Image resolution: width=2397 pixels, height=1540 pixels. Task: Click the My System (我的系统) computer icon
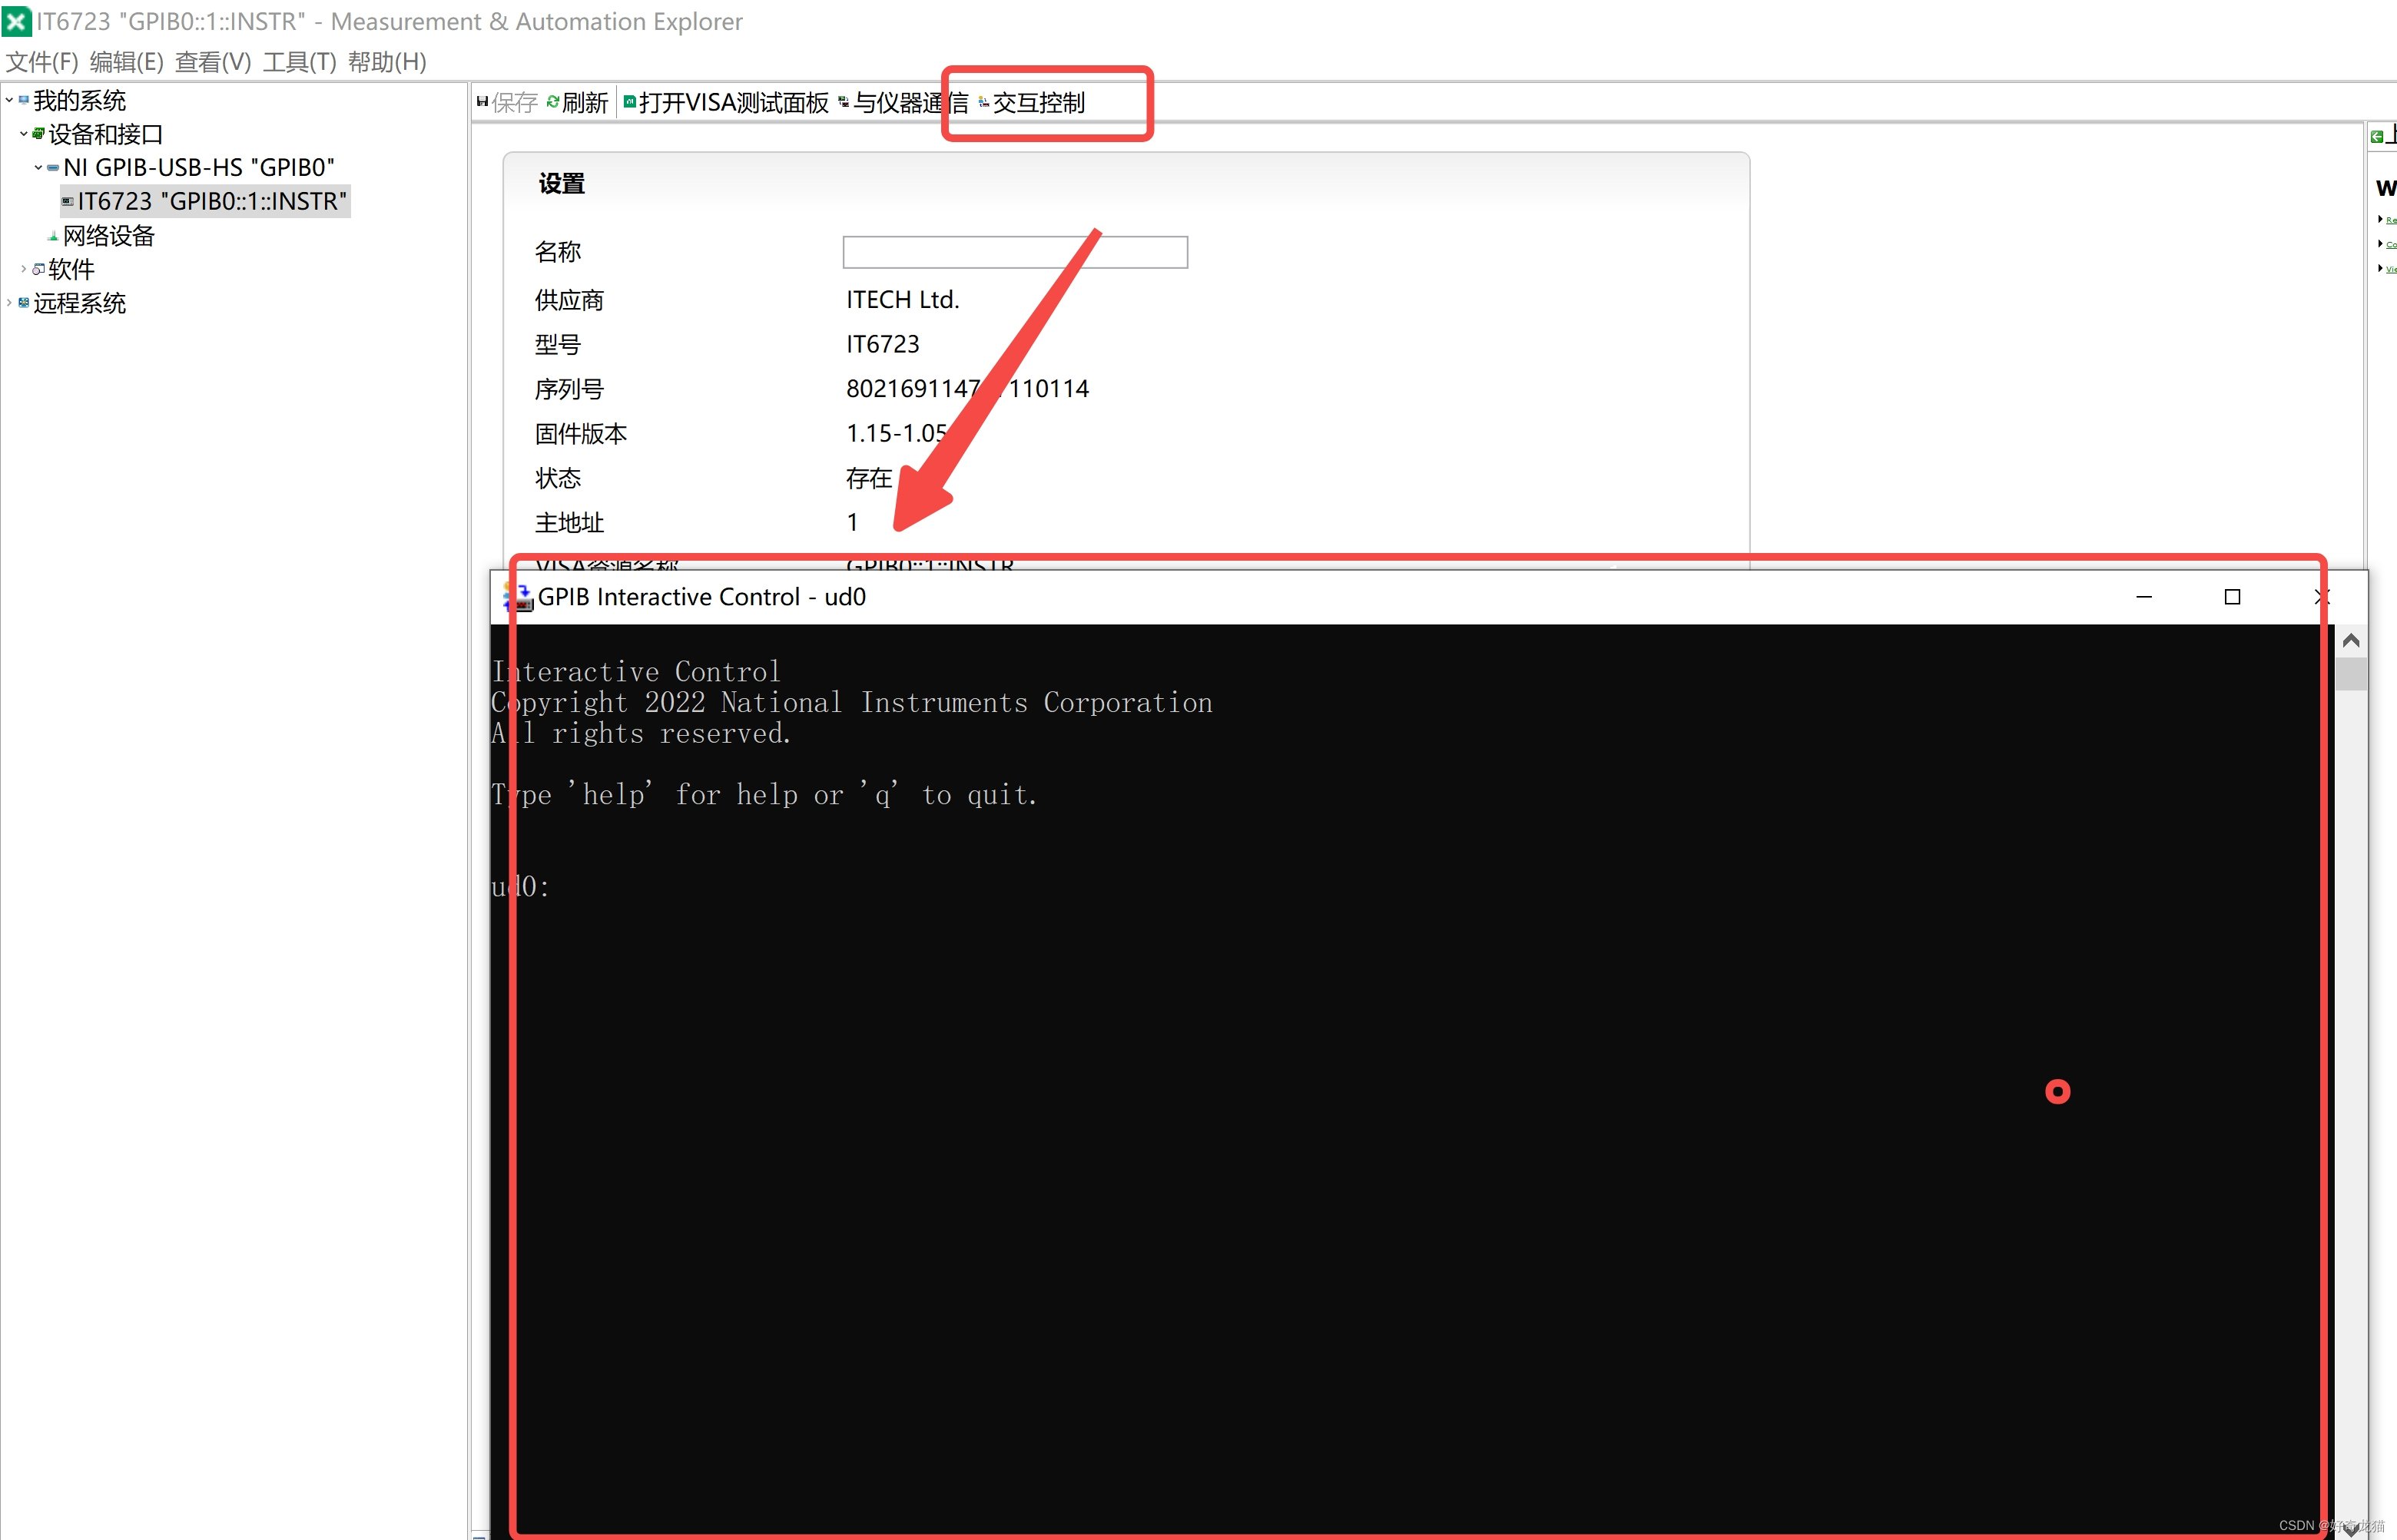coord(24,100)
